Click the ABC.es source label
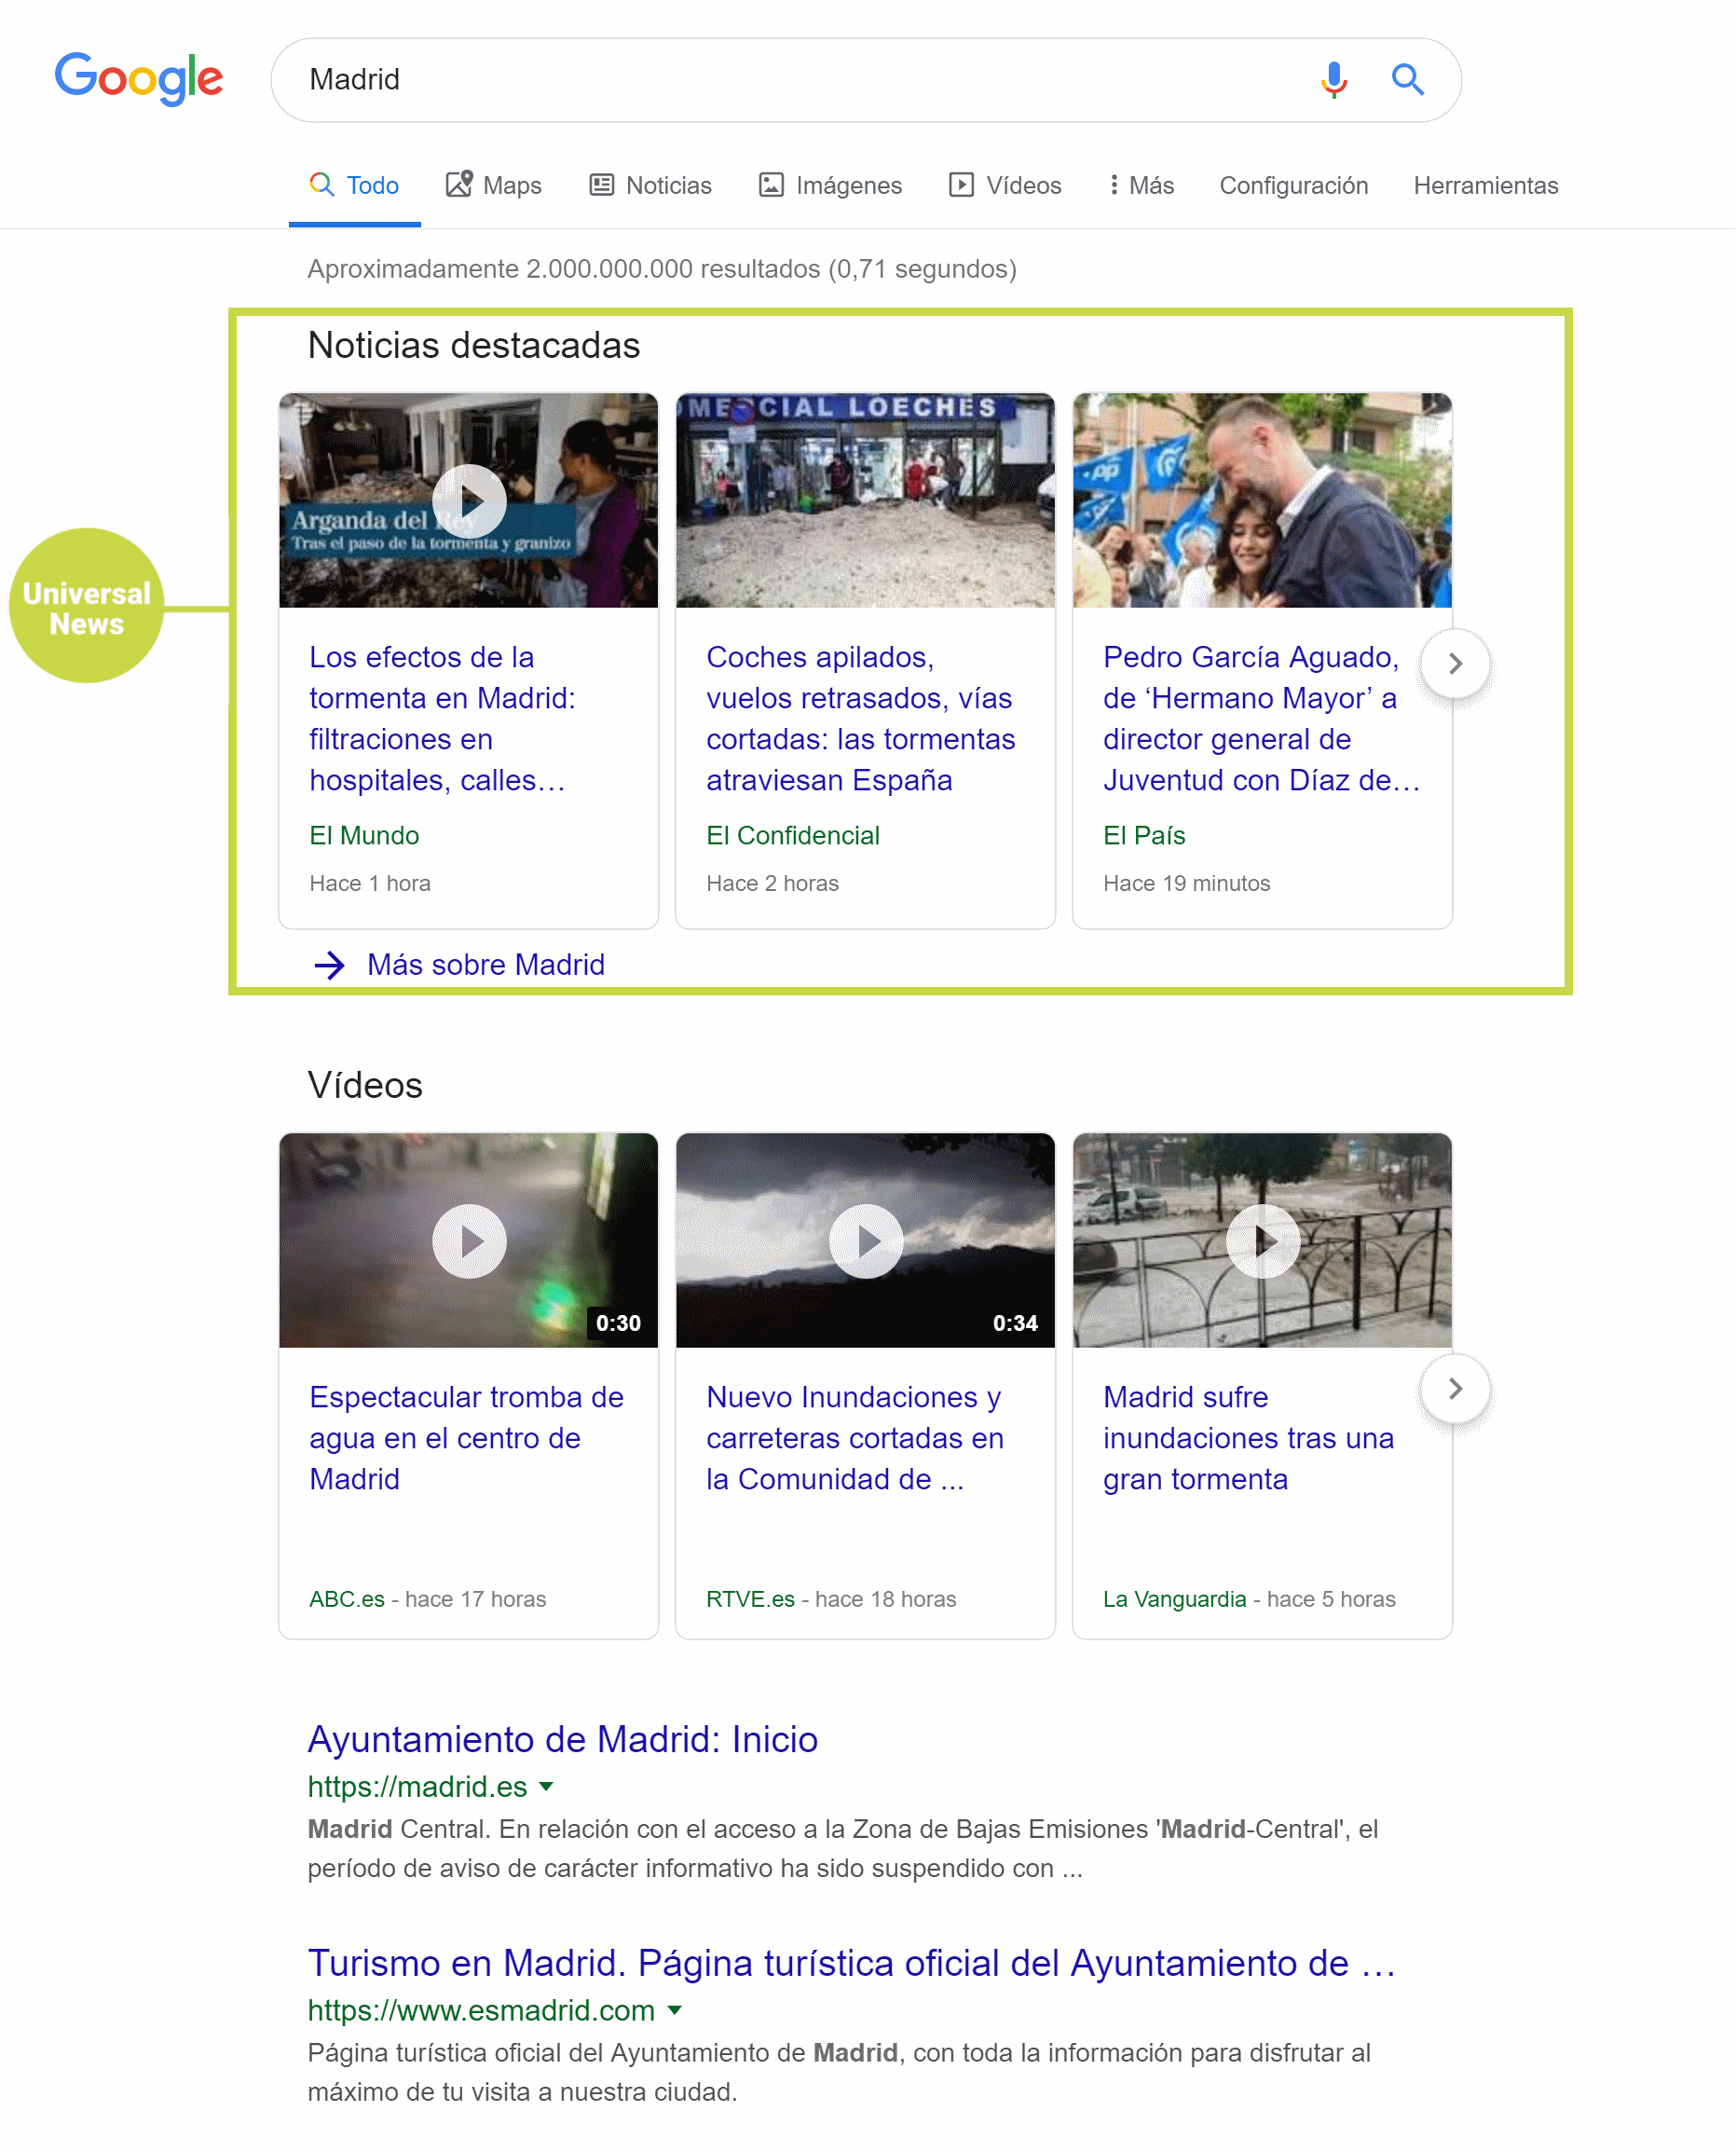The image size is (1736, 2152). [x=347, y=1599]
